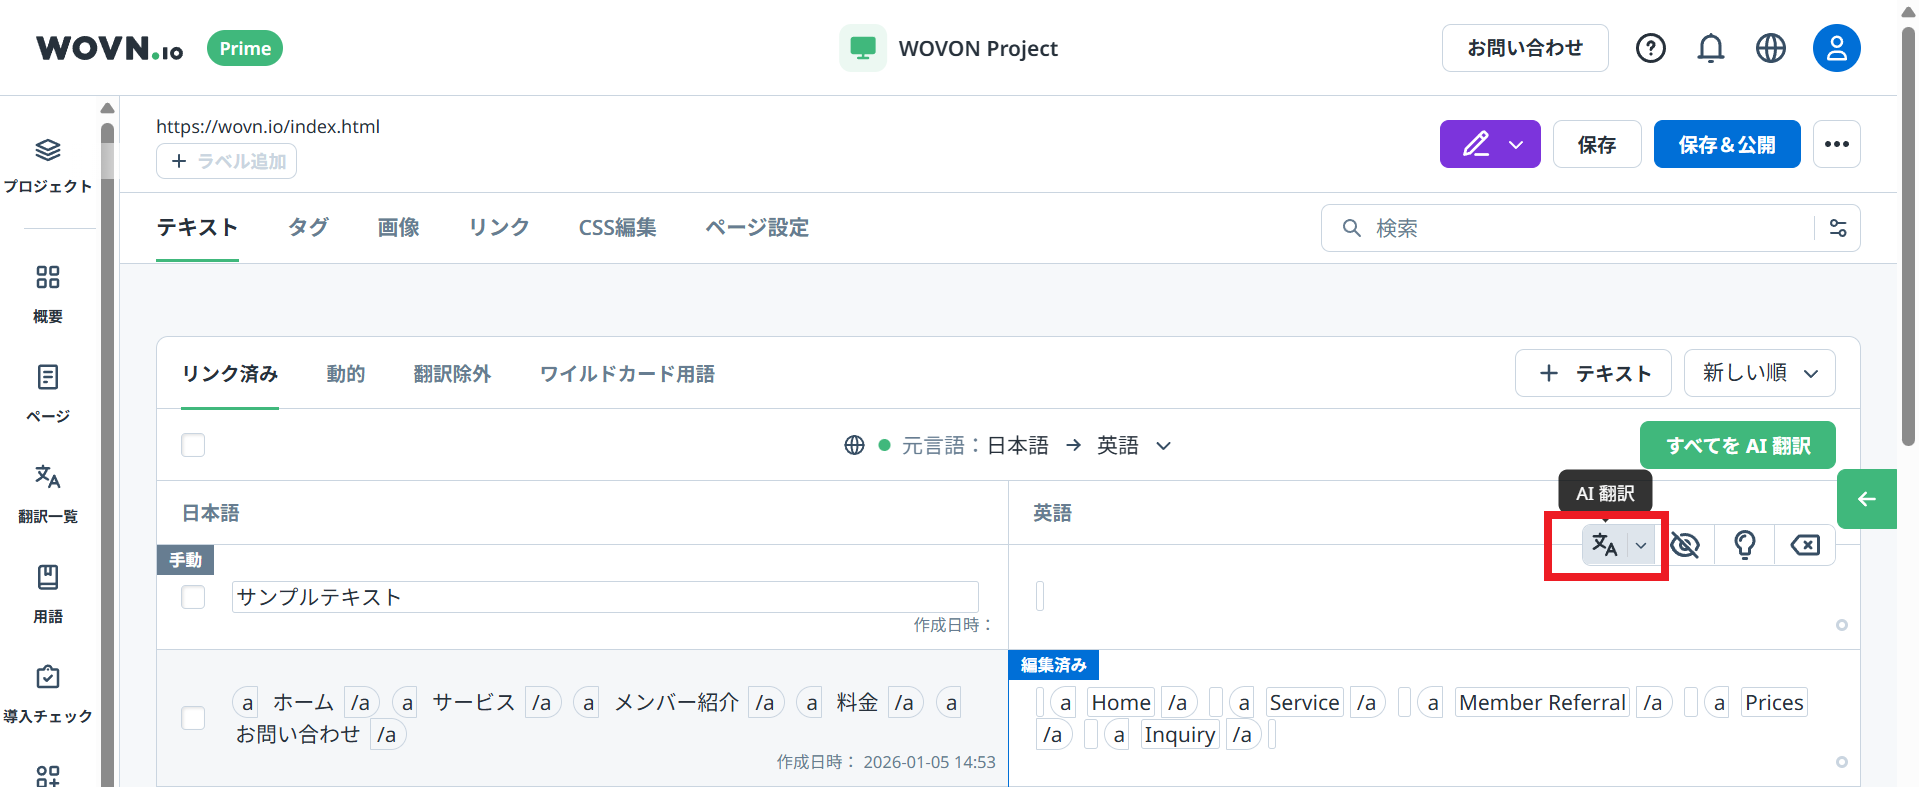The height and width of the screenshot is (787, 1919).
Task: Open the 新しい順 sort dropdown
Action: point(1759,373)
